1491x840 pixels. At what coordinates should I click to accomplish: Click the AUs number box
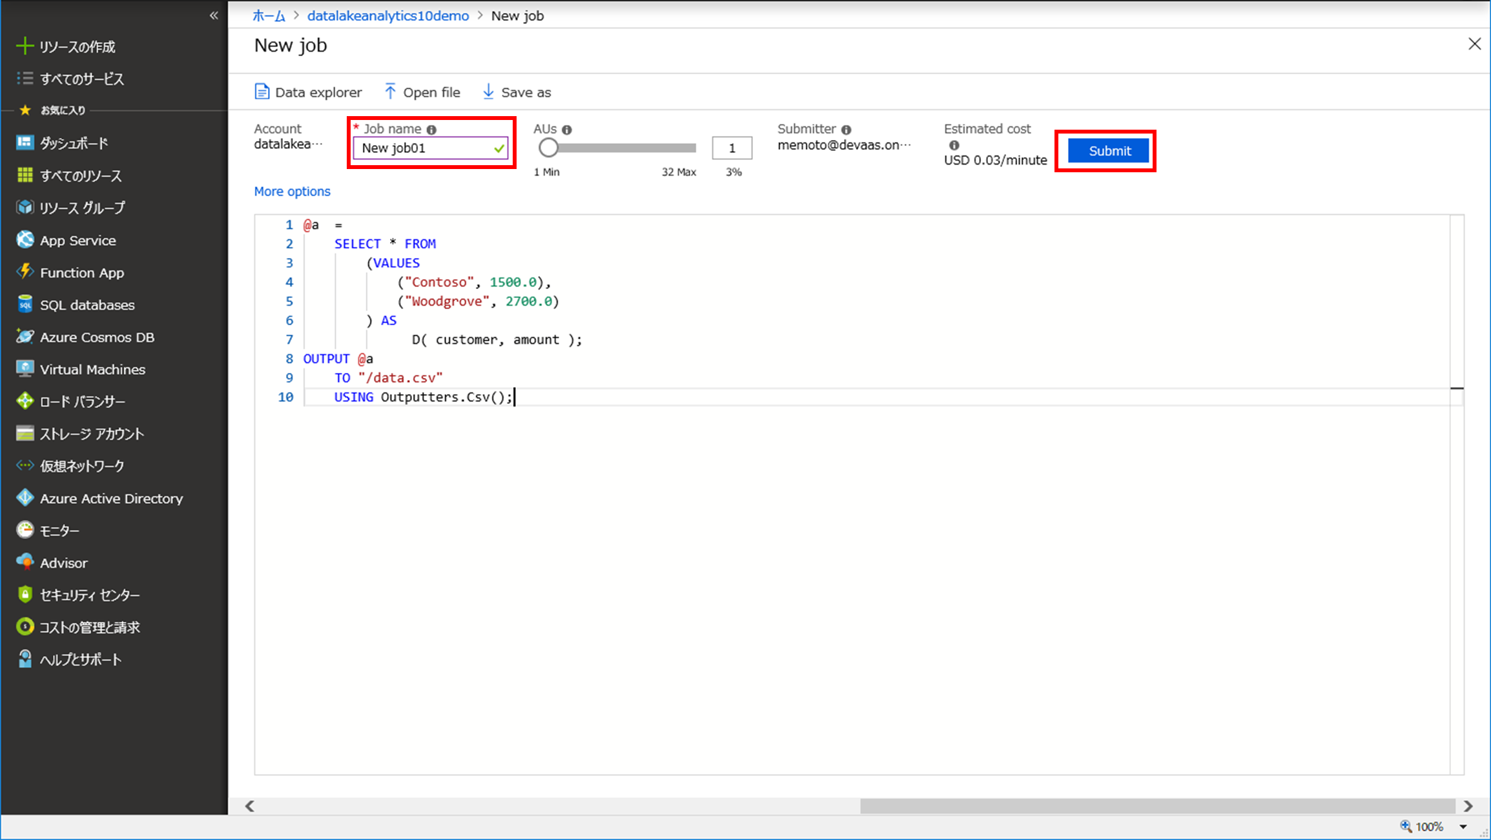click(732, 148)
